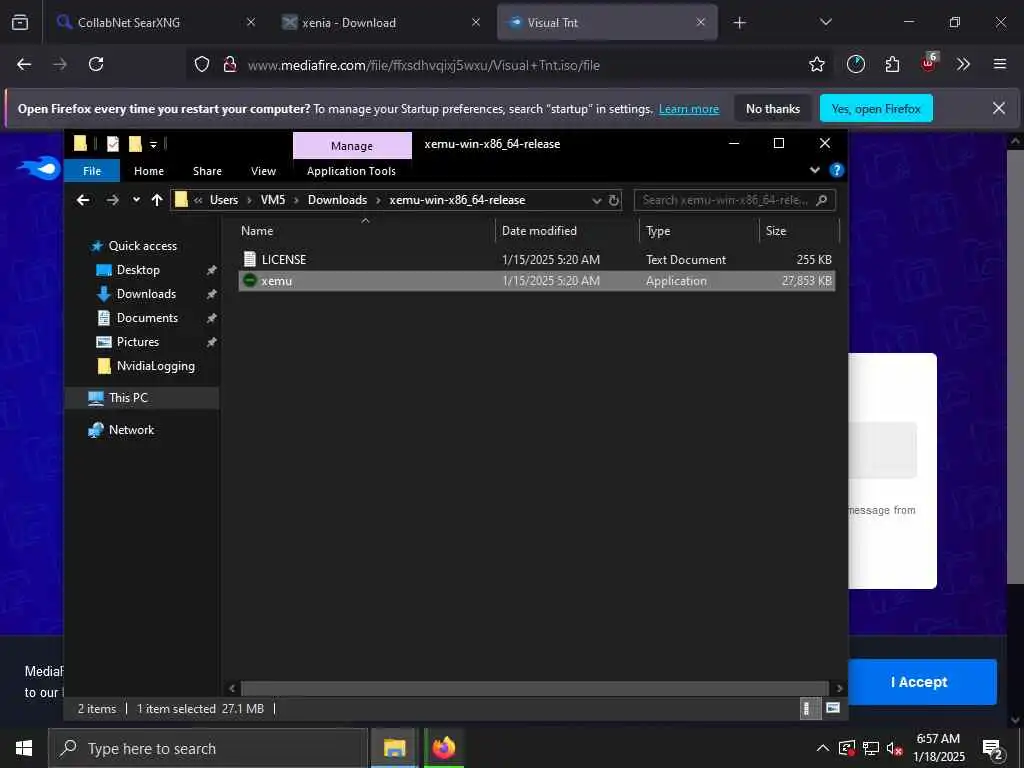Image resolution: width=1024 pixels, height=768 pixels.
Task: Select the xemu application file
Action: point(537,281)
